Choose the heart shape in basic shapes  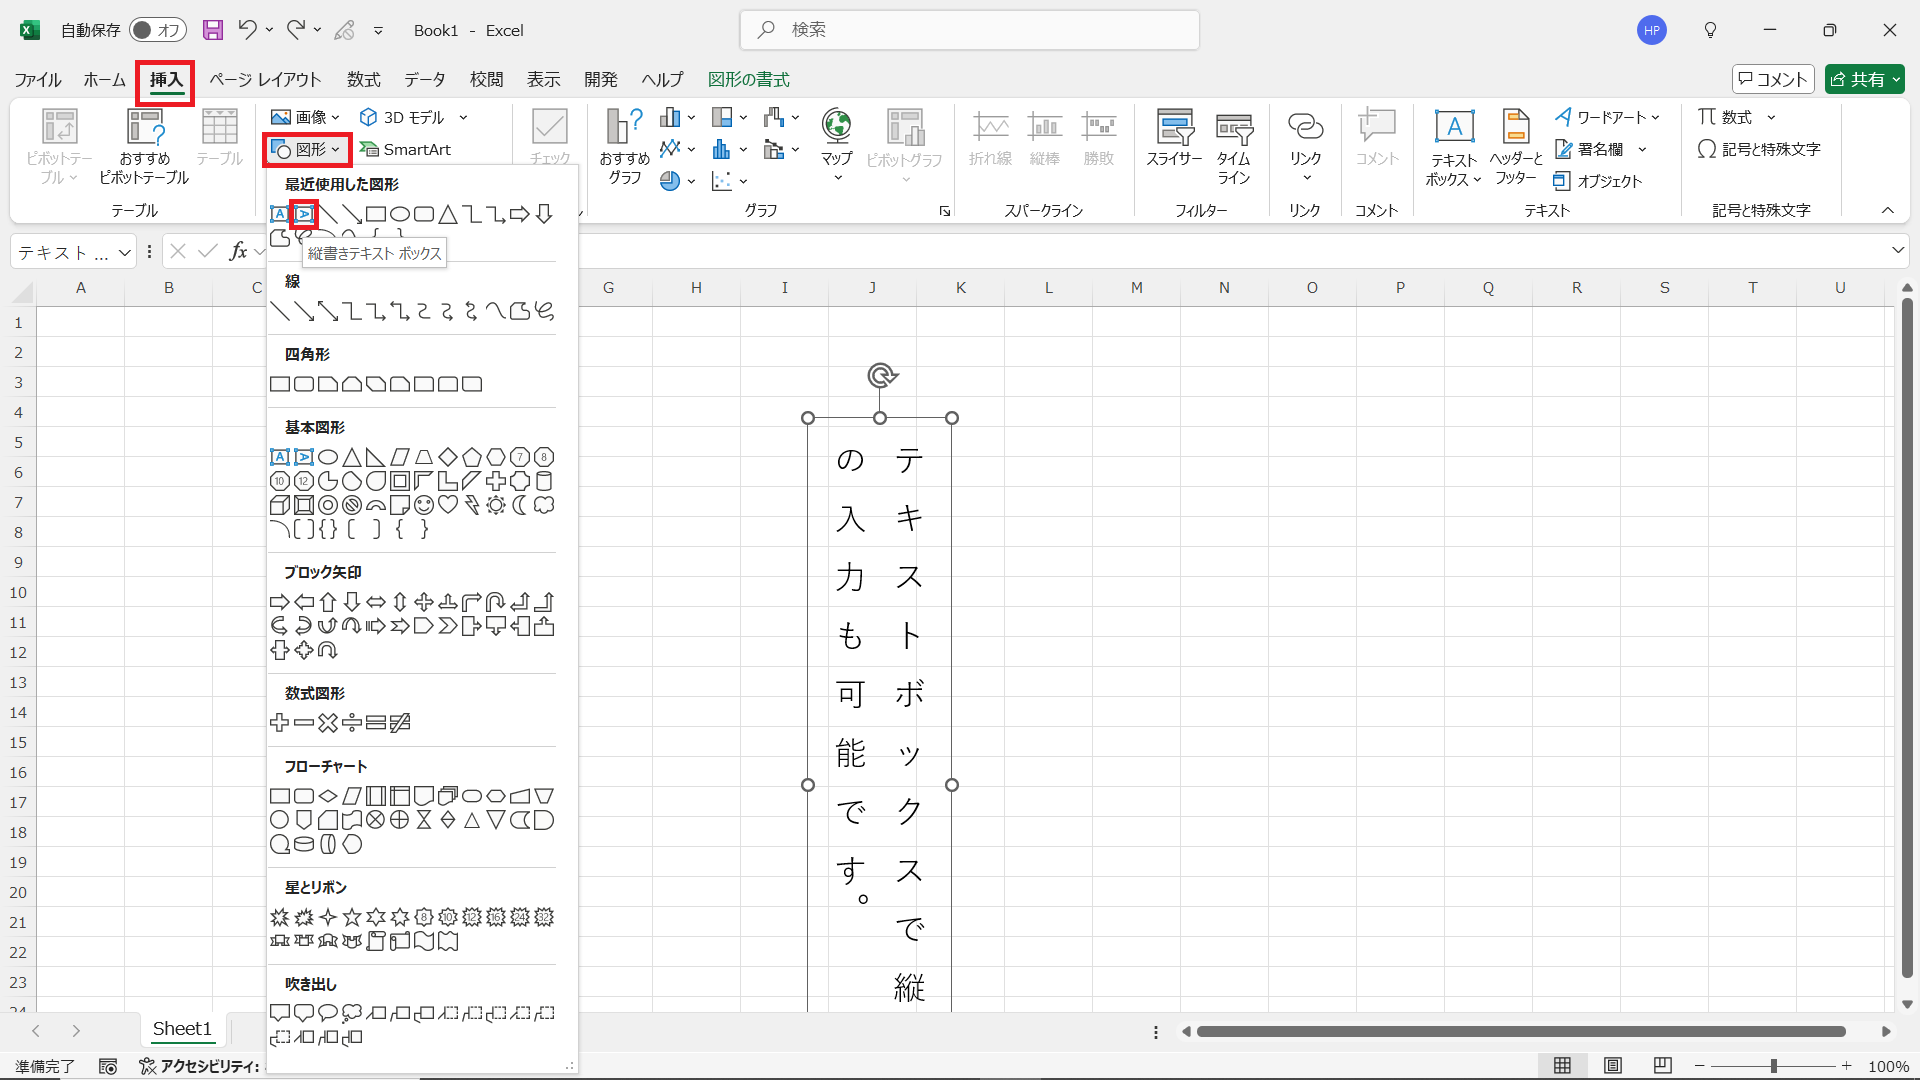[448, 505]
